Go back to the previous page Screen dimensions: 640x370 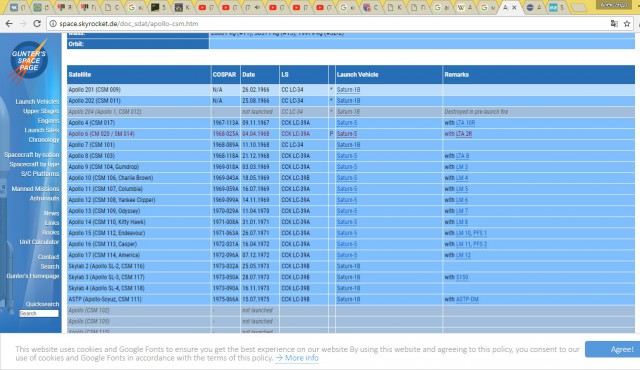[x=9, y=24]
